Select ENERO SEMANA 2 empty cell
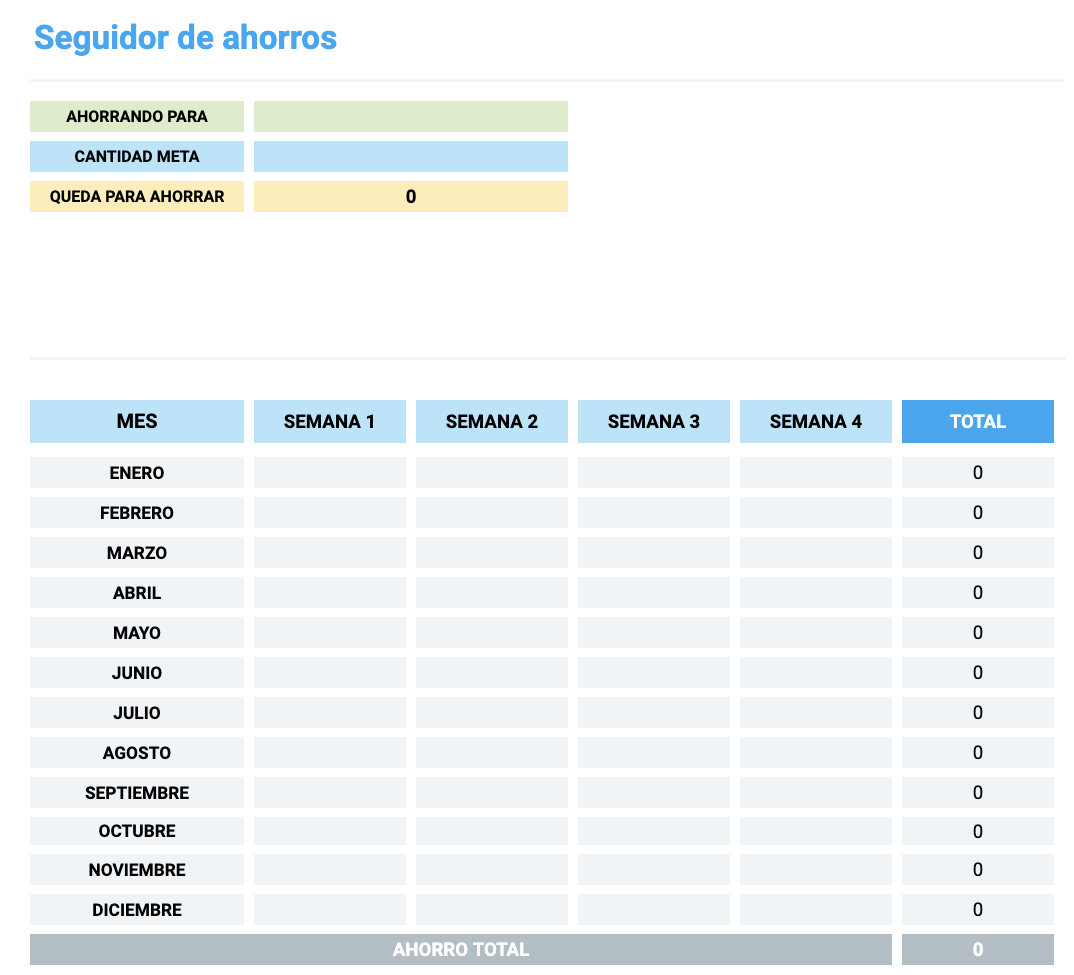 tap(492, 473)
